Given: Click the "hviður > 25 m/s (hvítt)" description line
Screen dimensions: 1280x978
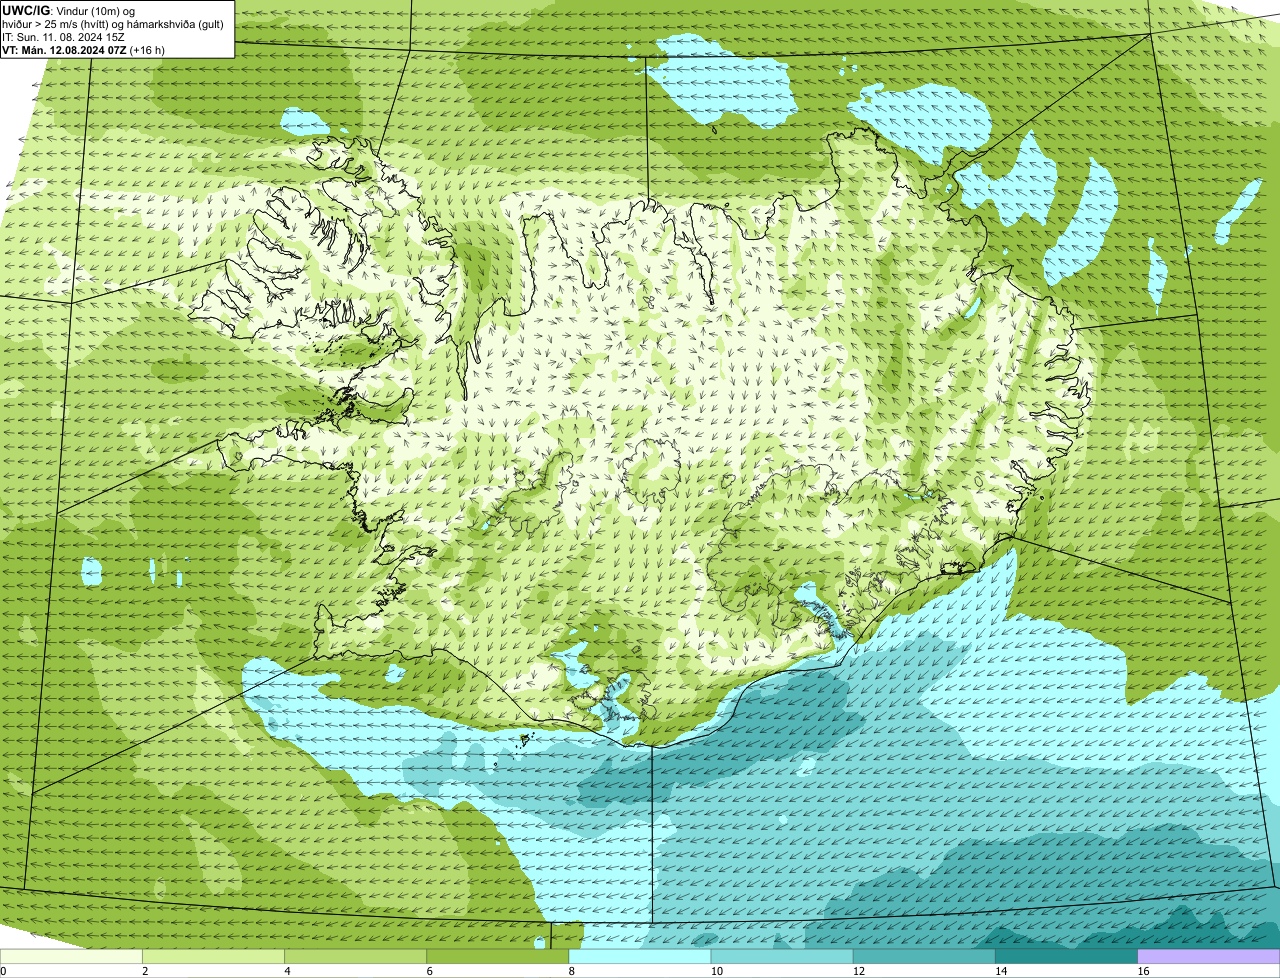Looking at the screenshot, I should coord(115,23).
